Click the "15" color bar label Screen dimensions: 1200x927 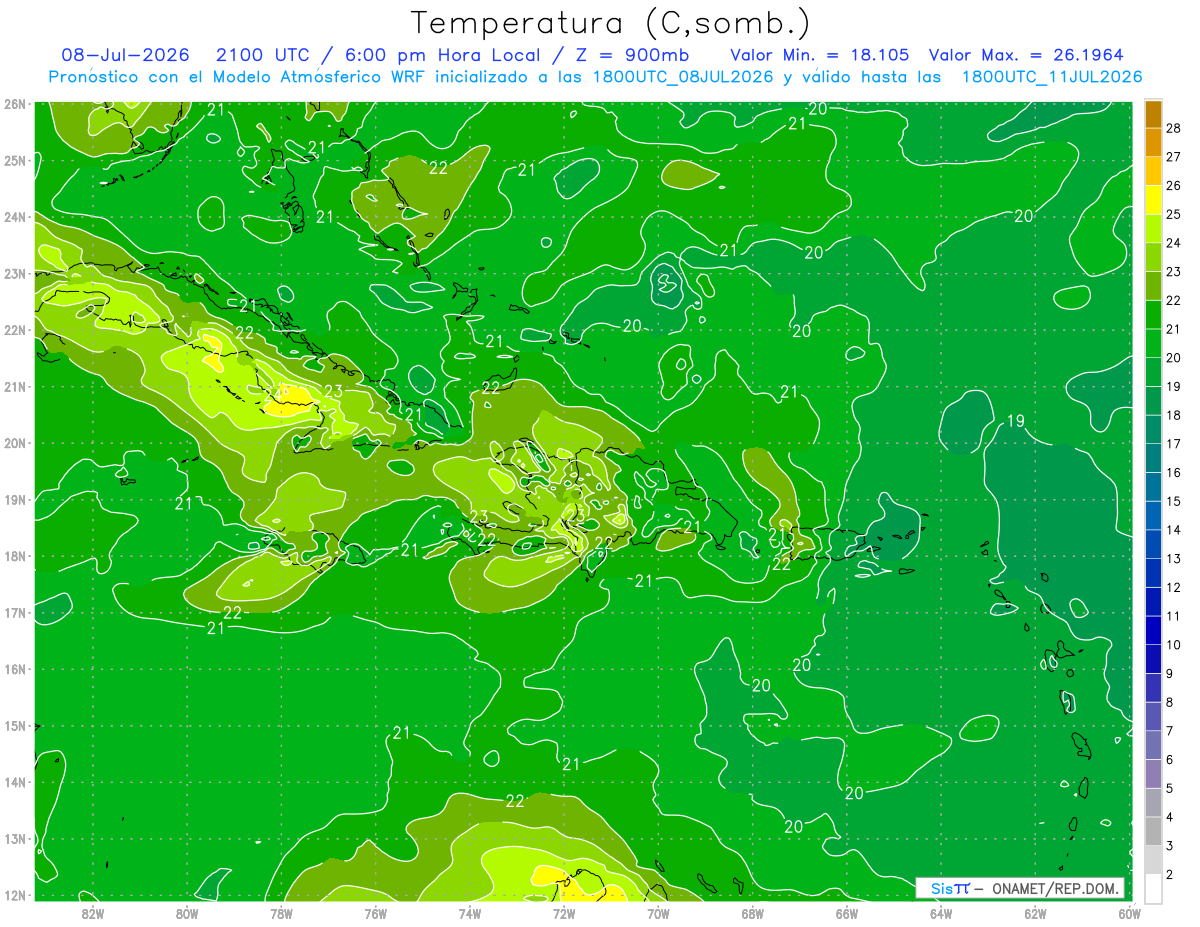pyautogui.click(x=1174, y=501)
